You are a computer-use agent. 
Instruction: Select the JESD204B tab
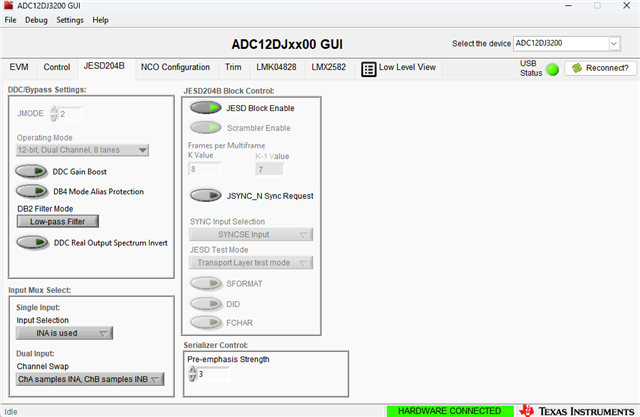(x=104, y=66)
